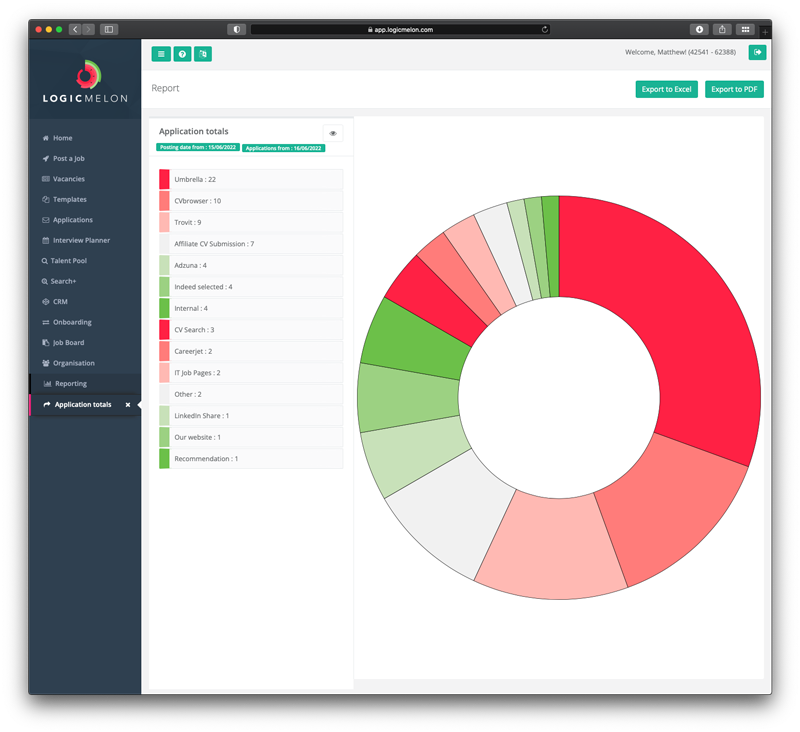Open a new browser tab with plus
This screenshot has width=800, height=732.
tap(764, 32)
